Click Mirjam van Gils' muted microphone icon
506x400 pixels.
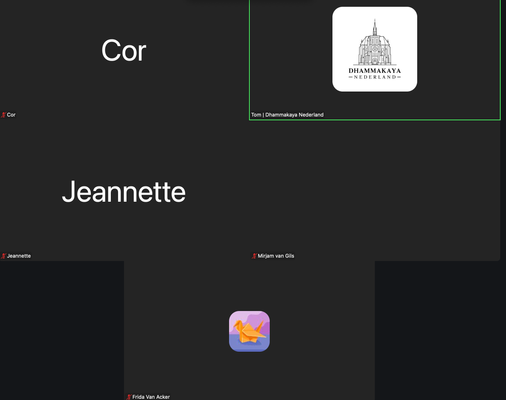tap(254, 256)
